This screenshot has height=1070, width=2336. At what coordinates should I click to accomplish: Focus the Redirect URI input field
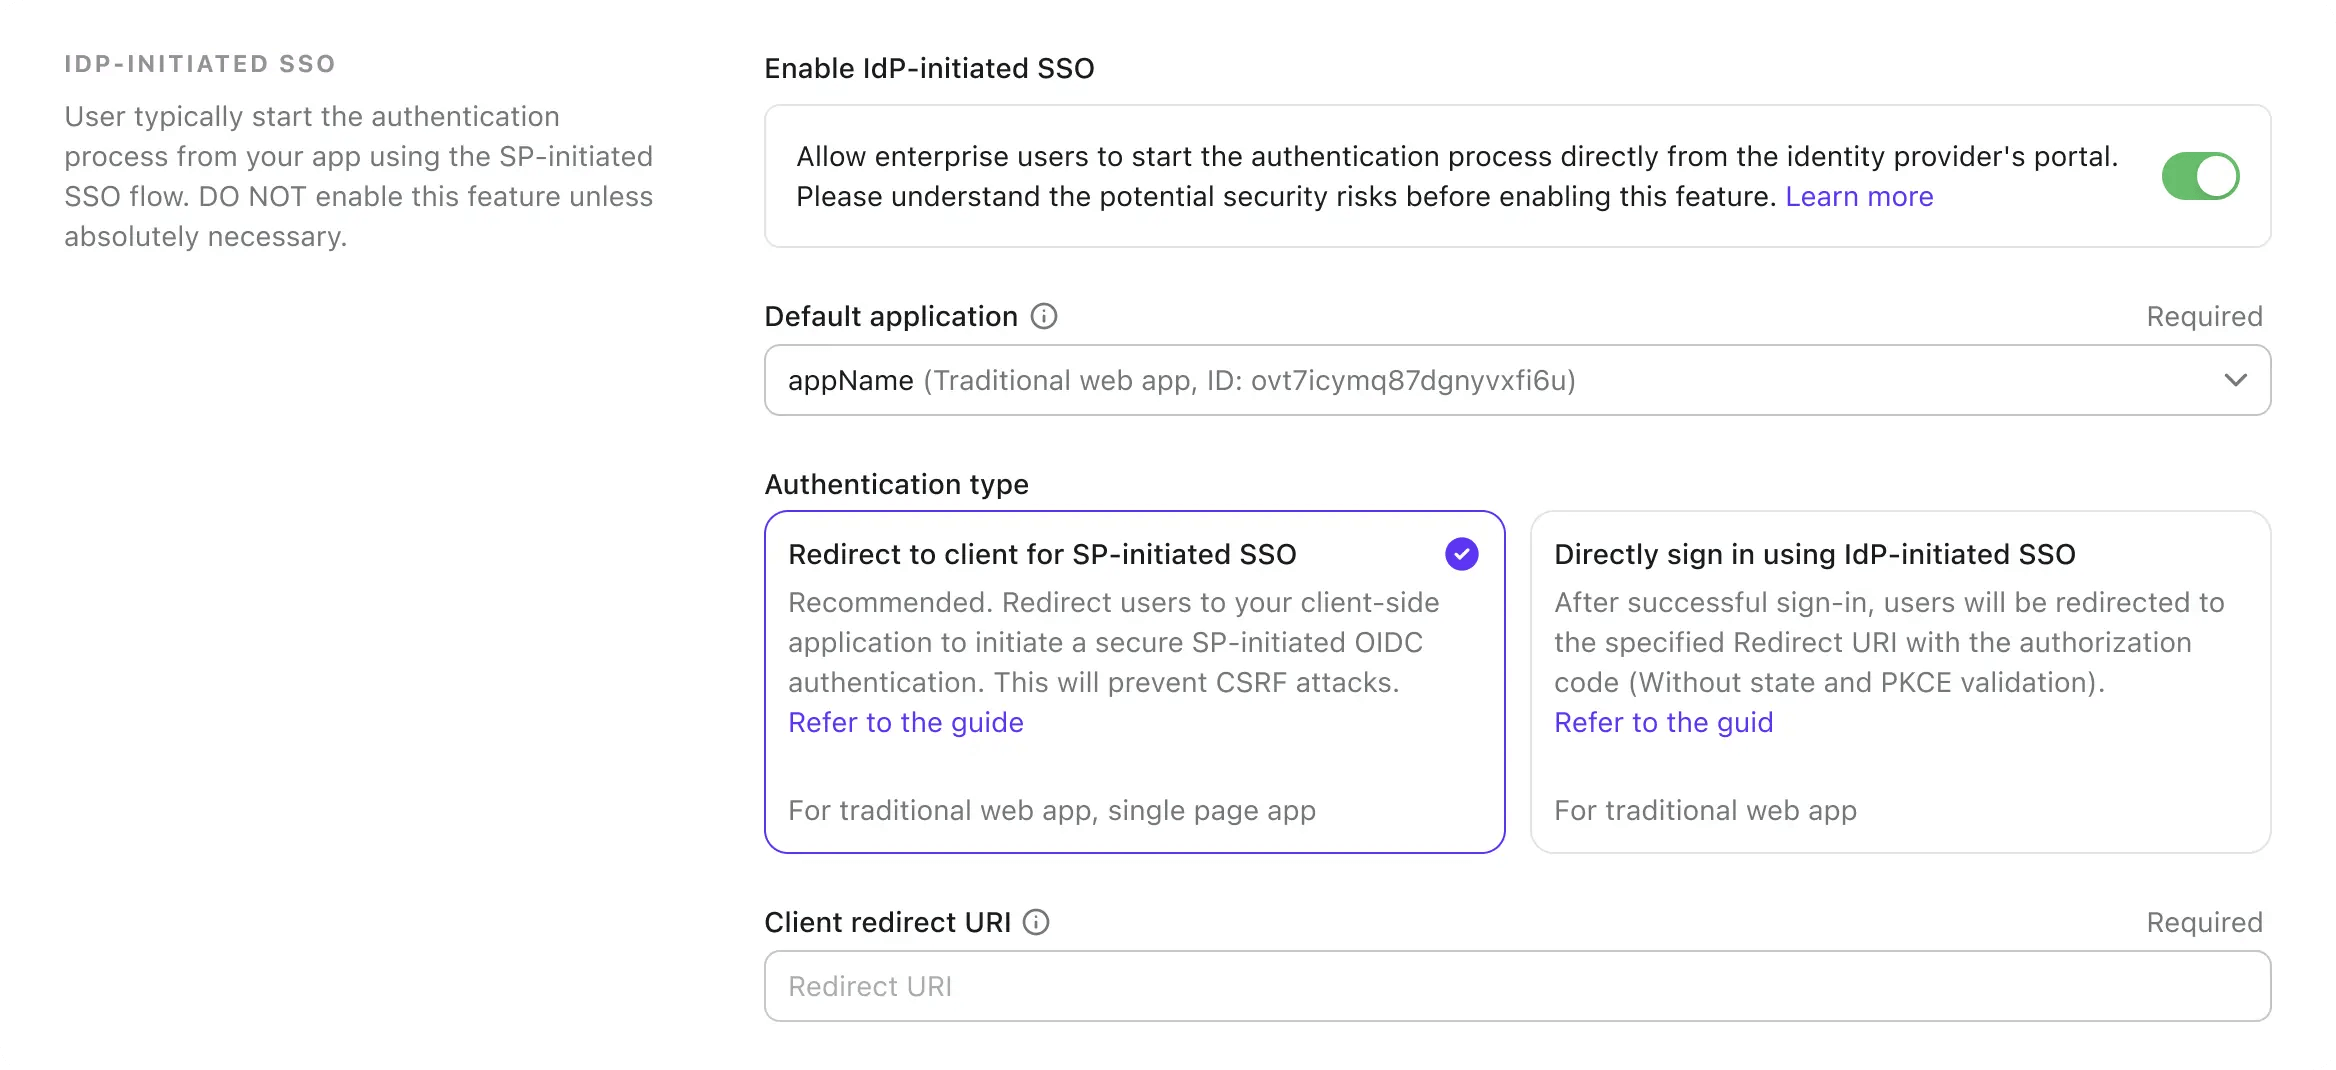point(1516,986)
